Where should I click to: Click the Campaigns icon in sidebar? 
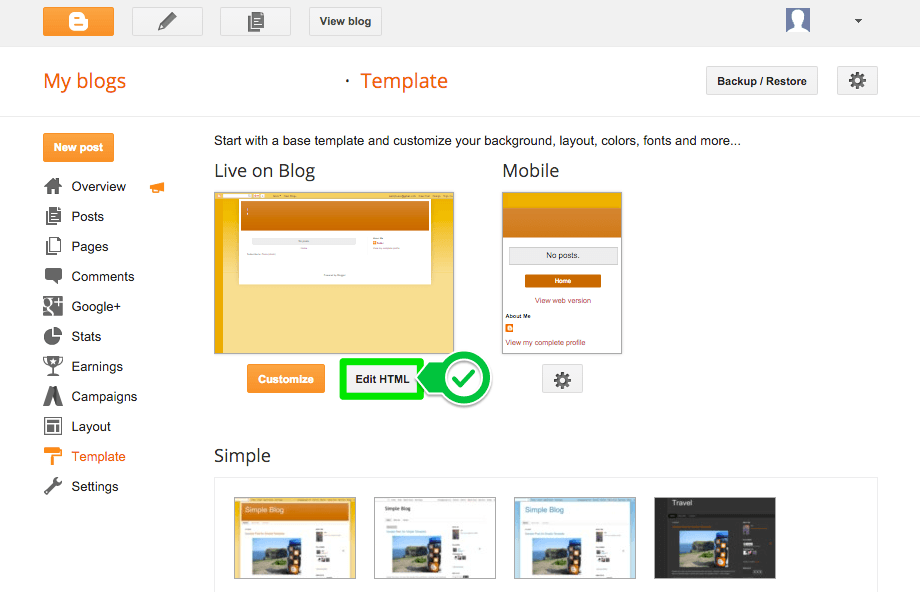(51, 396)
